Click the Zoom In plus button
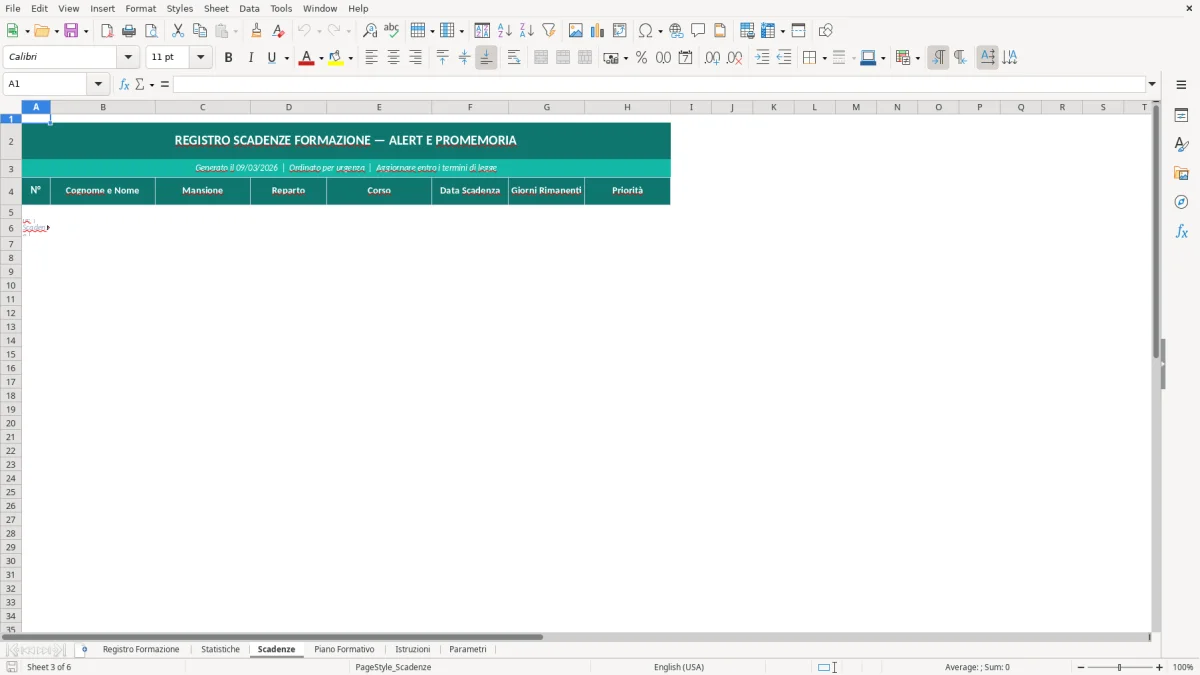 point(1160,667)
